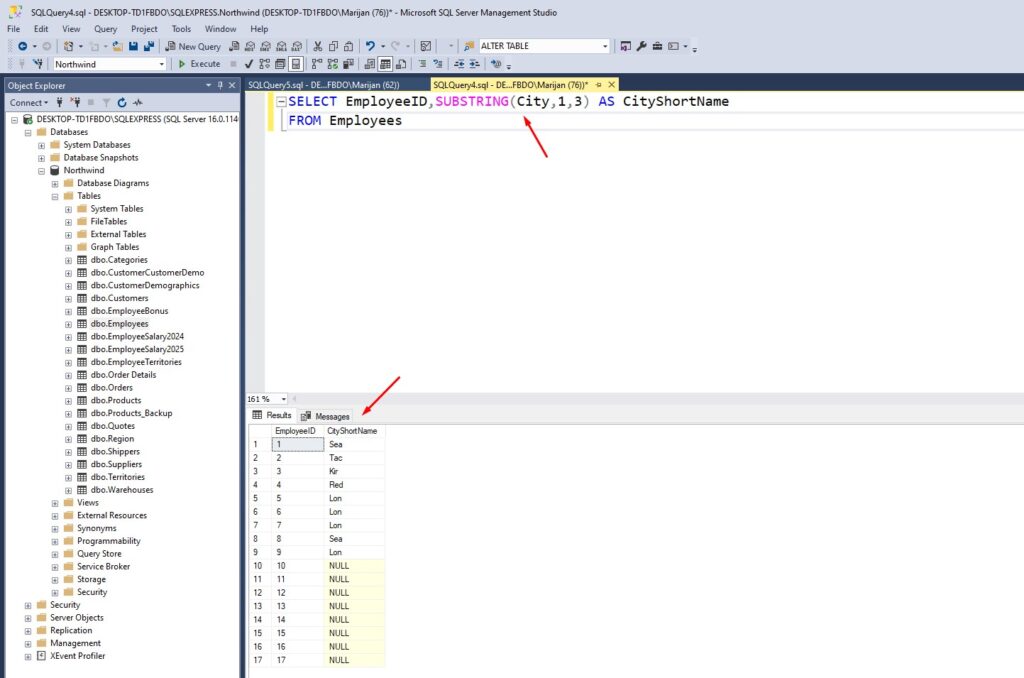Open the Toolbox briefcase icon
Viewport: 1024px width, 678px height.
coord(657,46)
